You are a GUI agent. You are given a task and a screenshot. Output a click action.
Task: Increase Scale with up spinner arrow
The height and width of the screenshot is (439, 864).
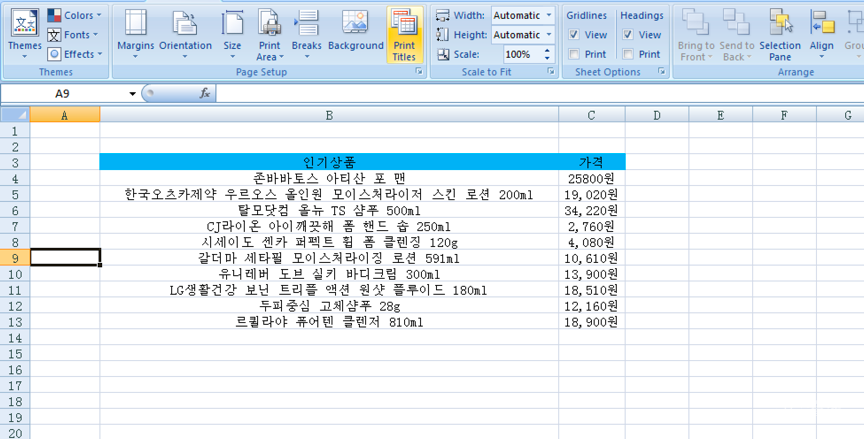coord(547,51)
